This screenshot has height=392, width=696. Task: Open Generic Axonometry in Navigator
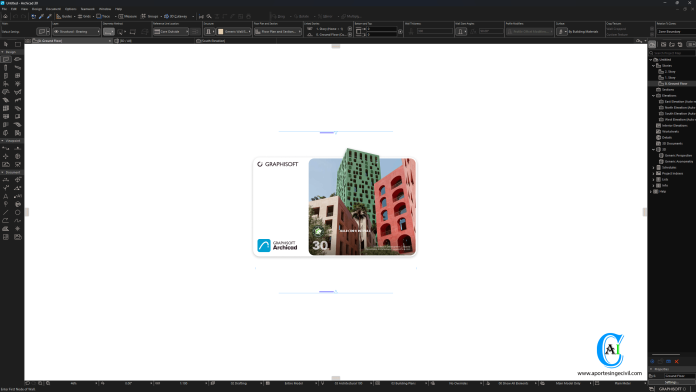pyautogui.click(x=678, y=161)
